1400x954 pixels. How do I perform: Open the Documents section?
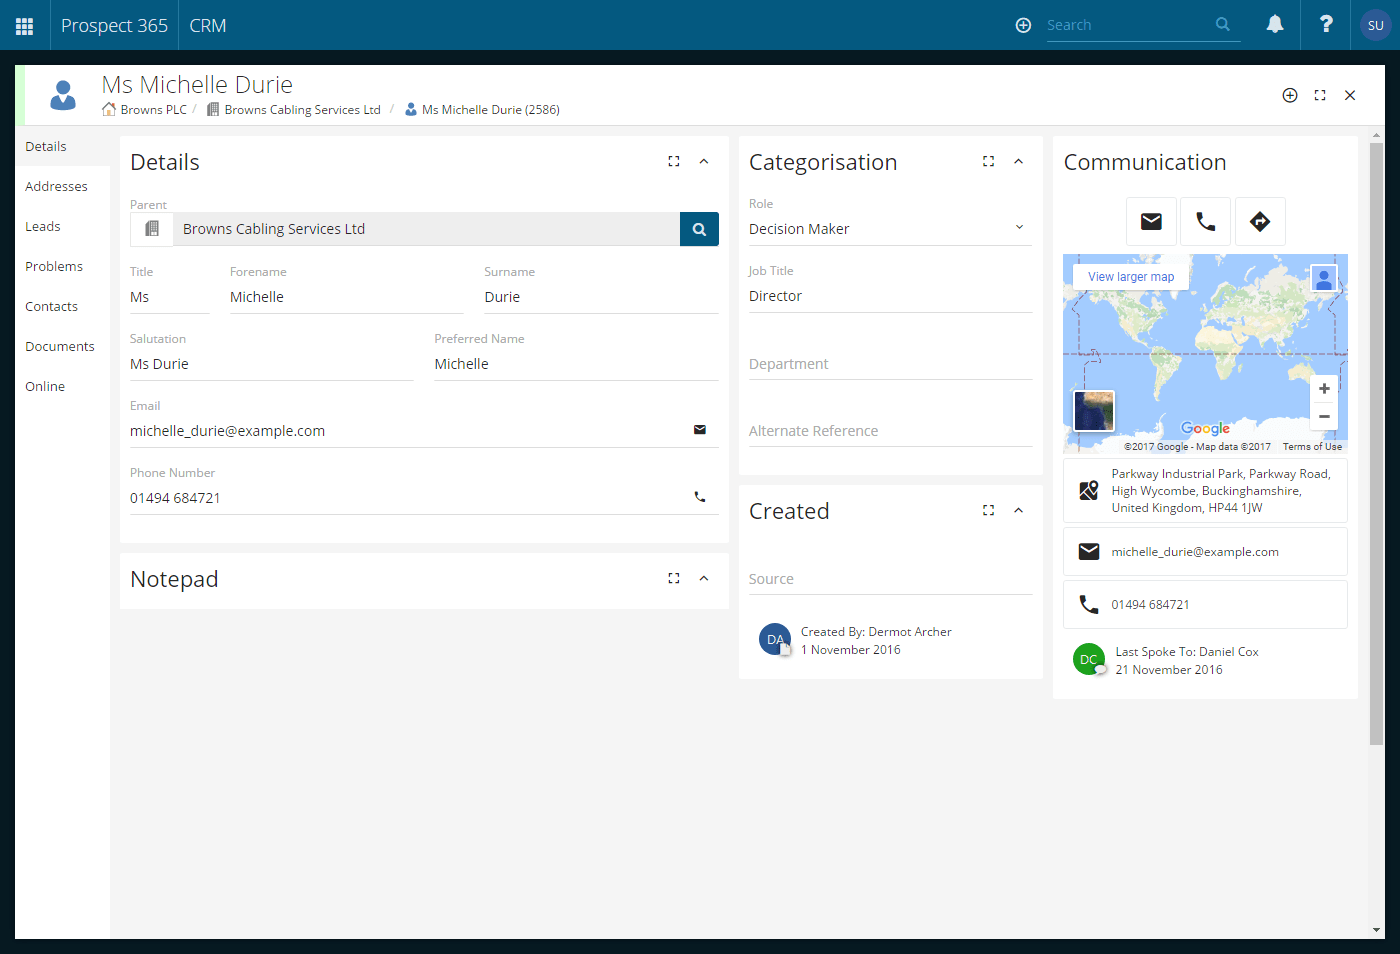pyautogui.click(x=59, y=346)
